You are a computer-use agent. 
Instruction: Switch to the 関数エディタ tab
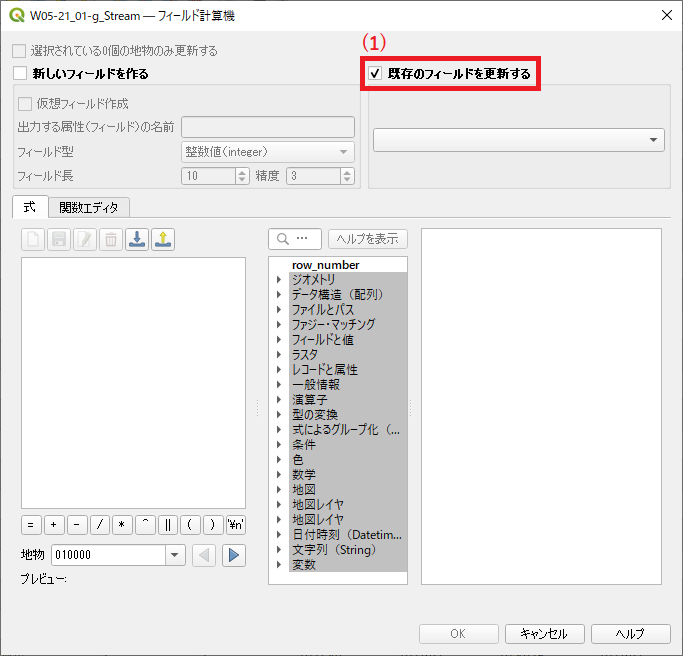point(88,207)
